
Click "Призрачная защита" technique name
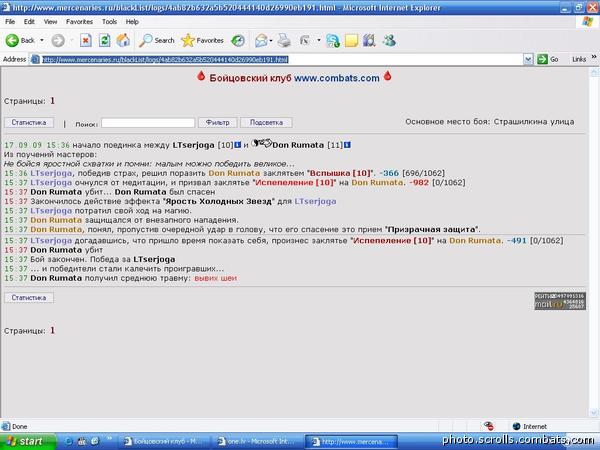click(x=432, y=230)
